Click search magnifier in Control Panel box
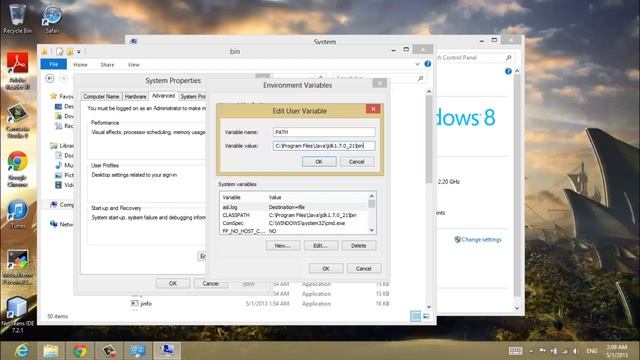The image size is (640, 360). (509, 58)
